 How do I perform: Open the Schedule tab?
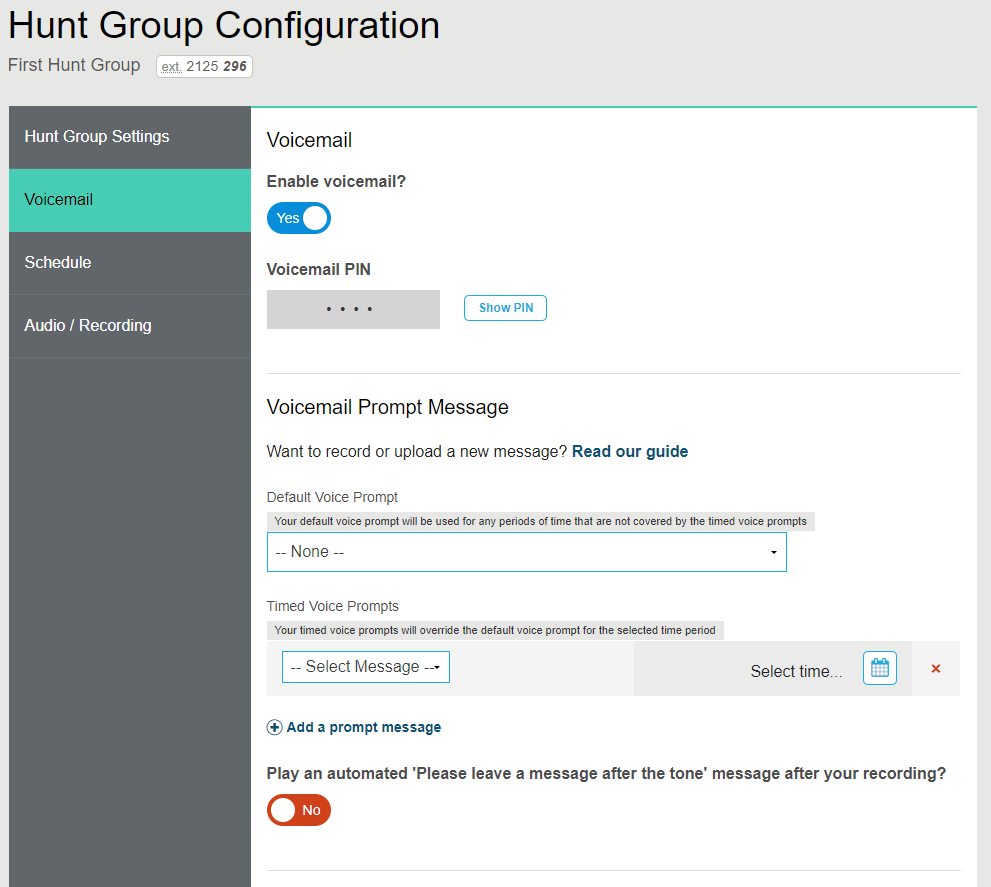point(57,262)
